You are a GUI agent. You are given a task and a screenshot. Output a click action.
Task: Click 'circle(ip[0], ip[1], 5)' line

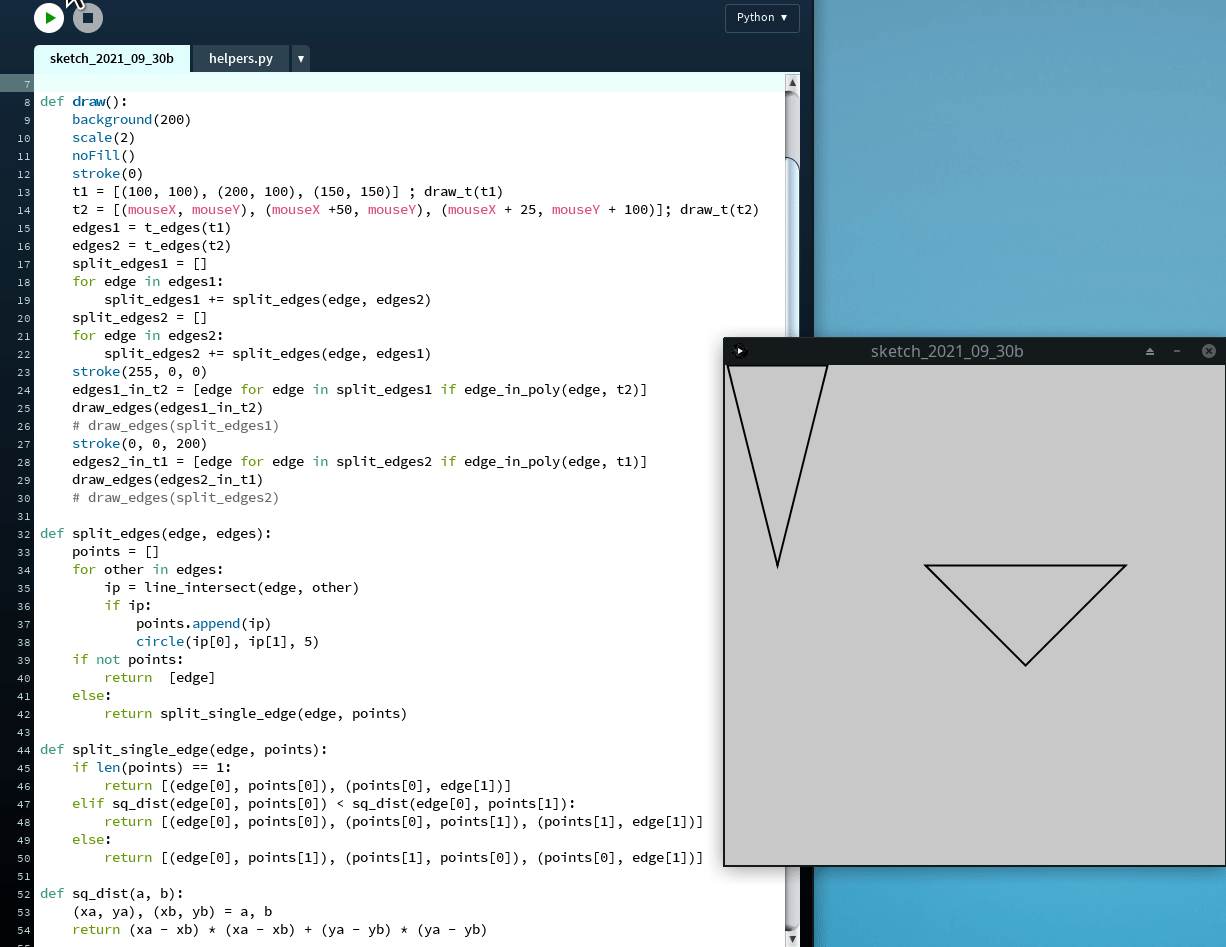(x=227, y=641)
